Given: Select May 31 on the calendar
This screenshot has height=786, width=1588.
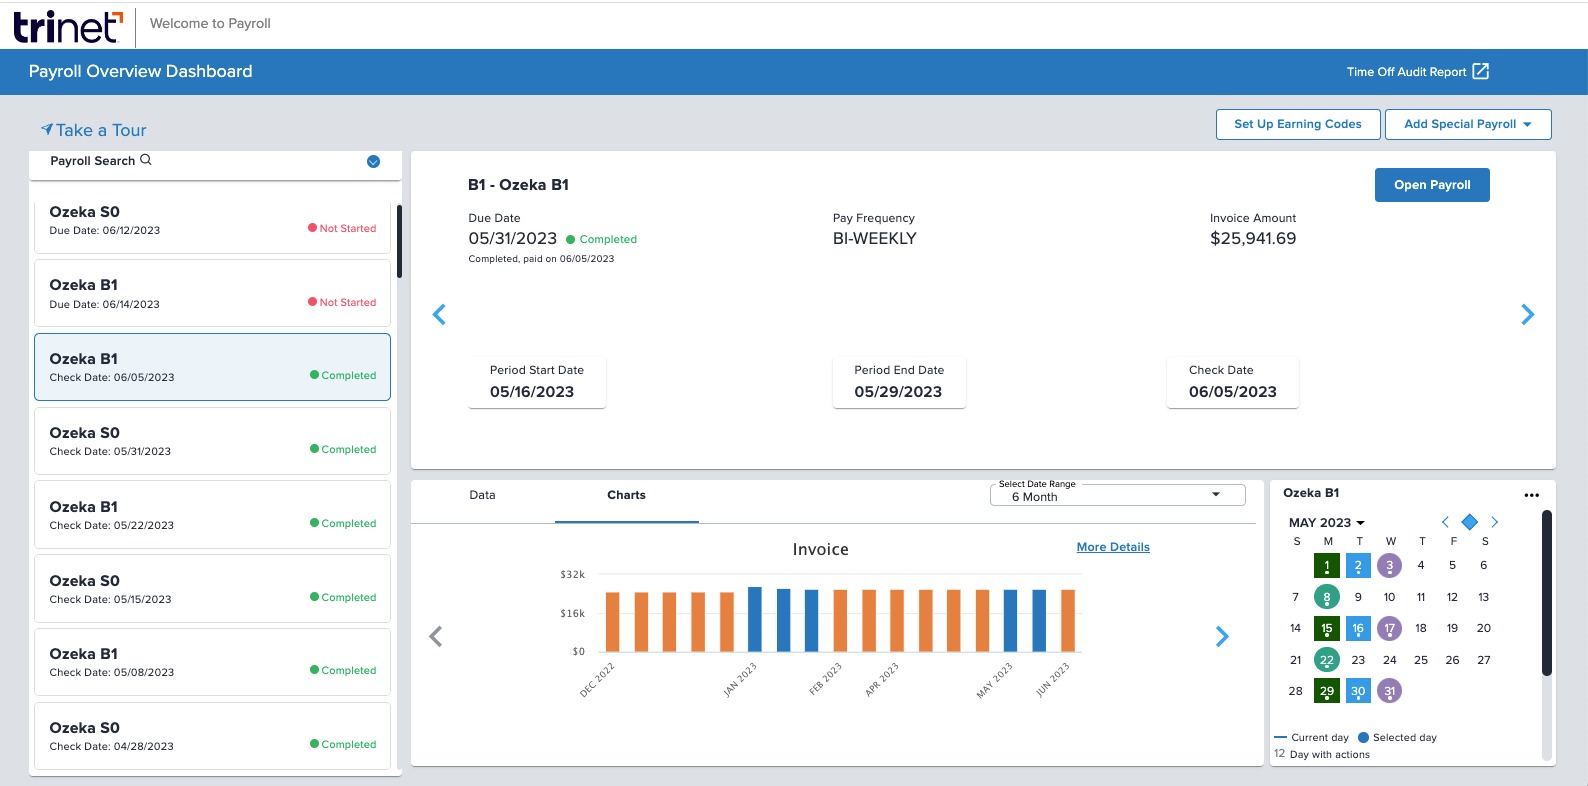Looking at the screenshot, I should [x=1389, y=691].
